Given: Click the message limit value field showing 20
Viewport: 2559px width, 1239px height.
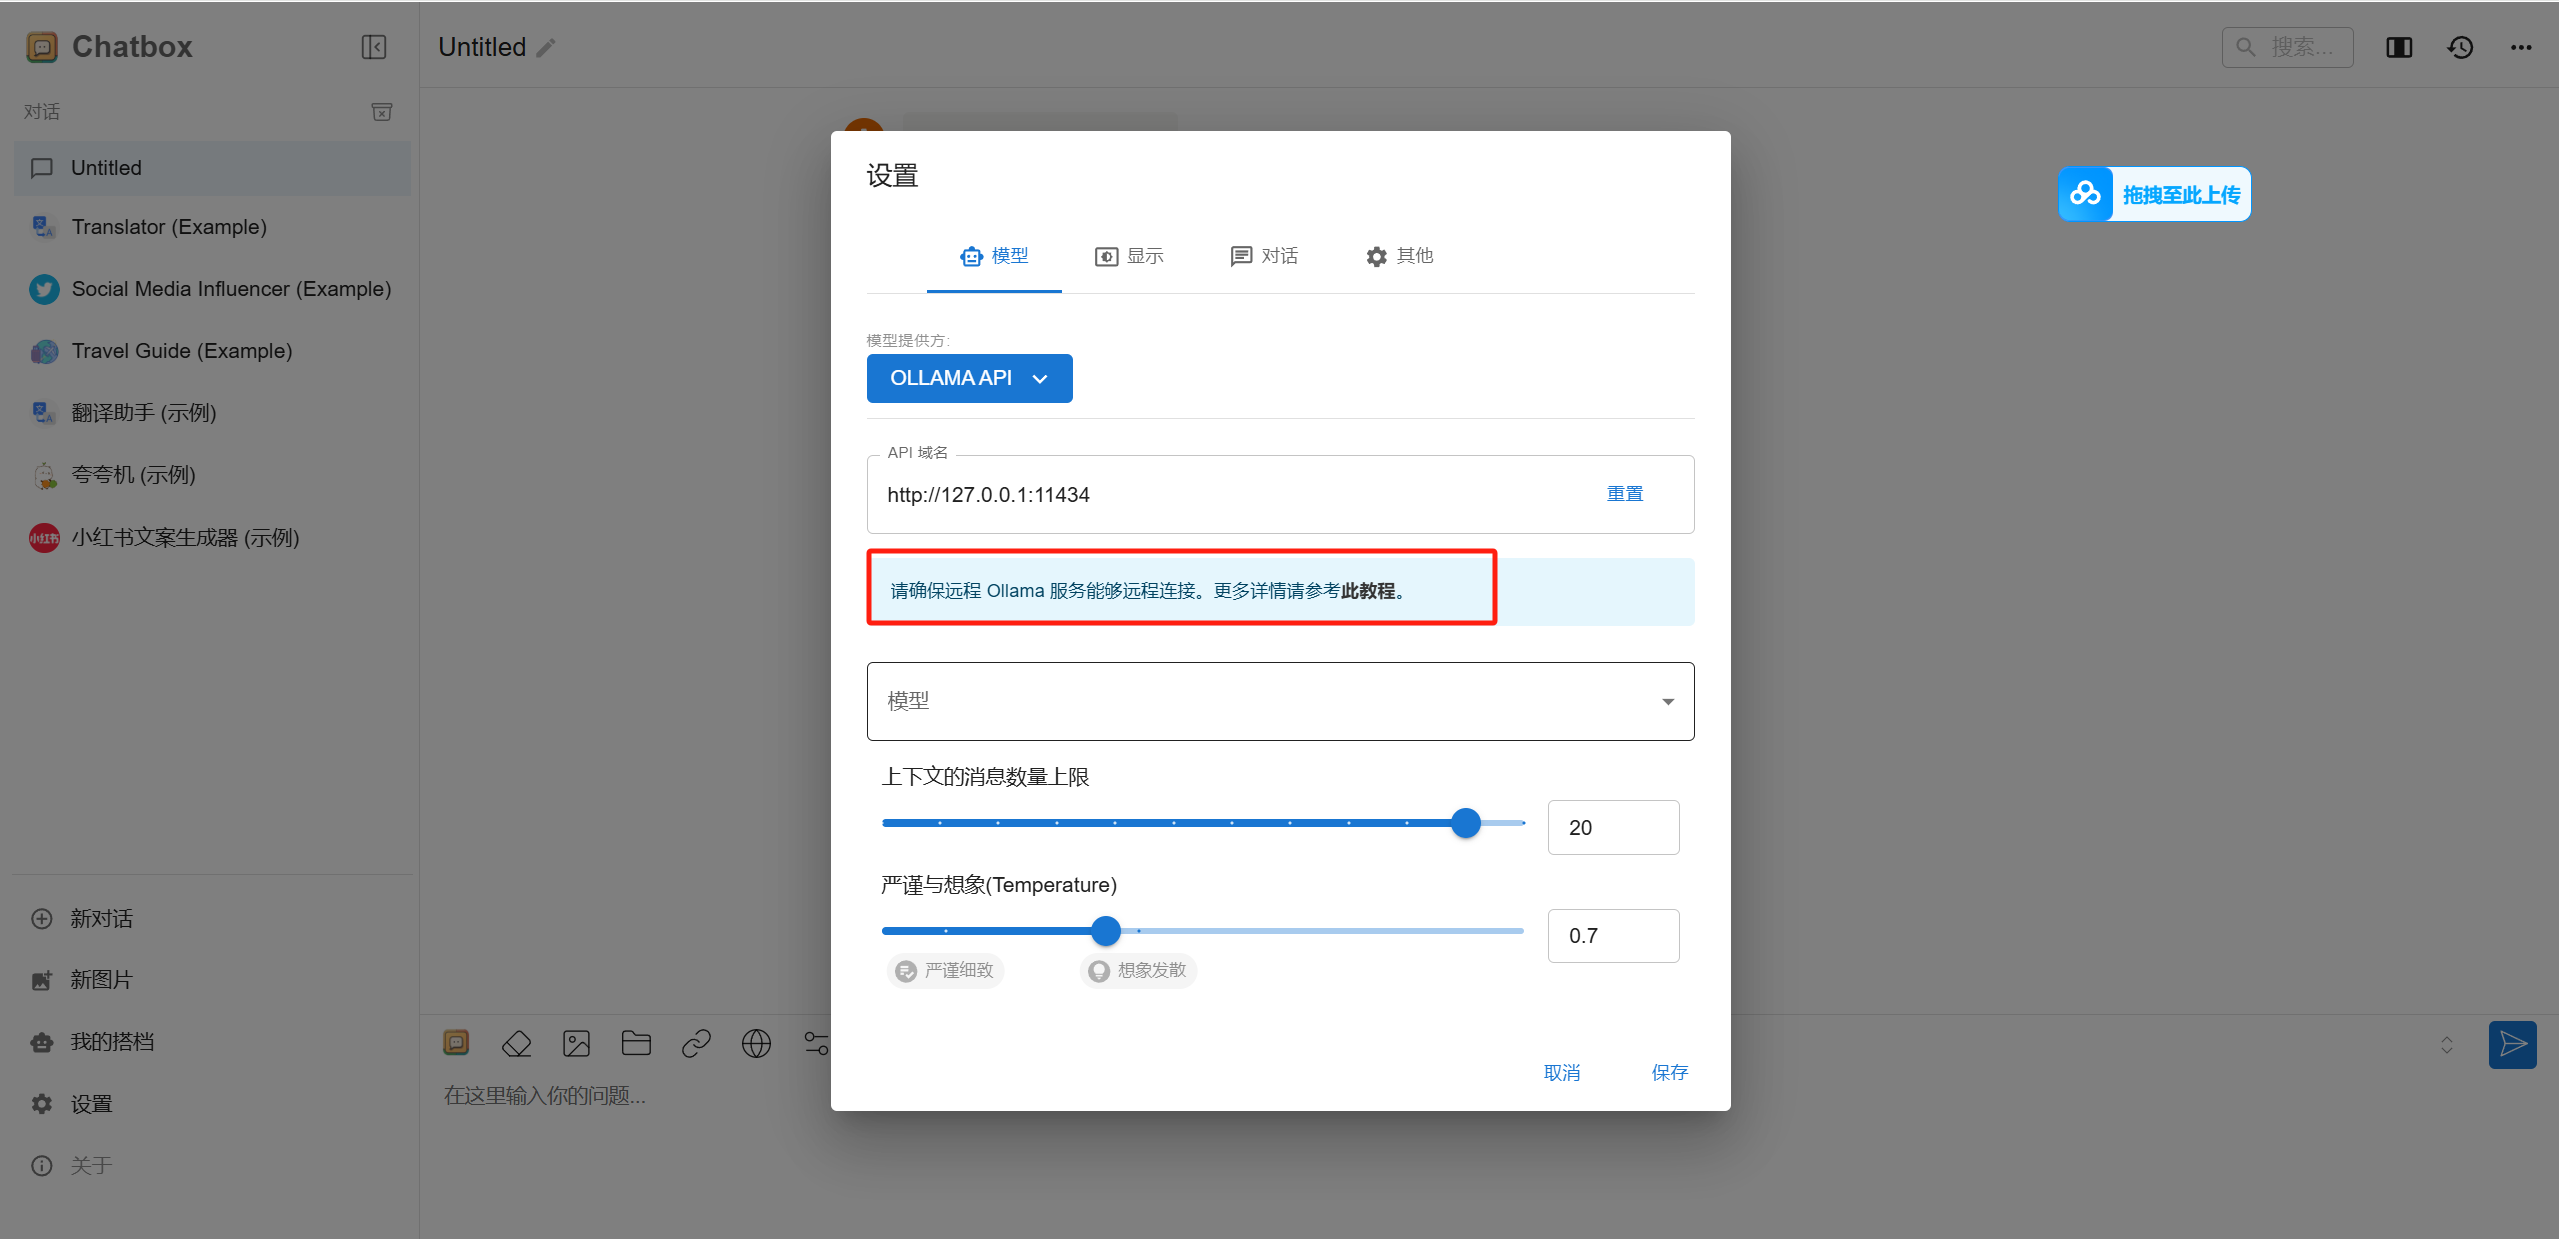Looking at the screenshot, I should pyautogui.click(x=1613, y=828).
